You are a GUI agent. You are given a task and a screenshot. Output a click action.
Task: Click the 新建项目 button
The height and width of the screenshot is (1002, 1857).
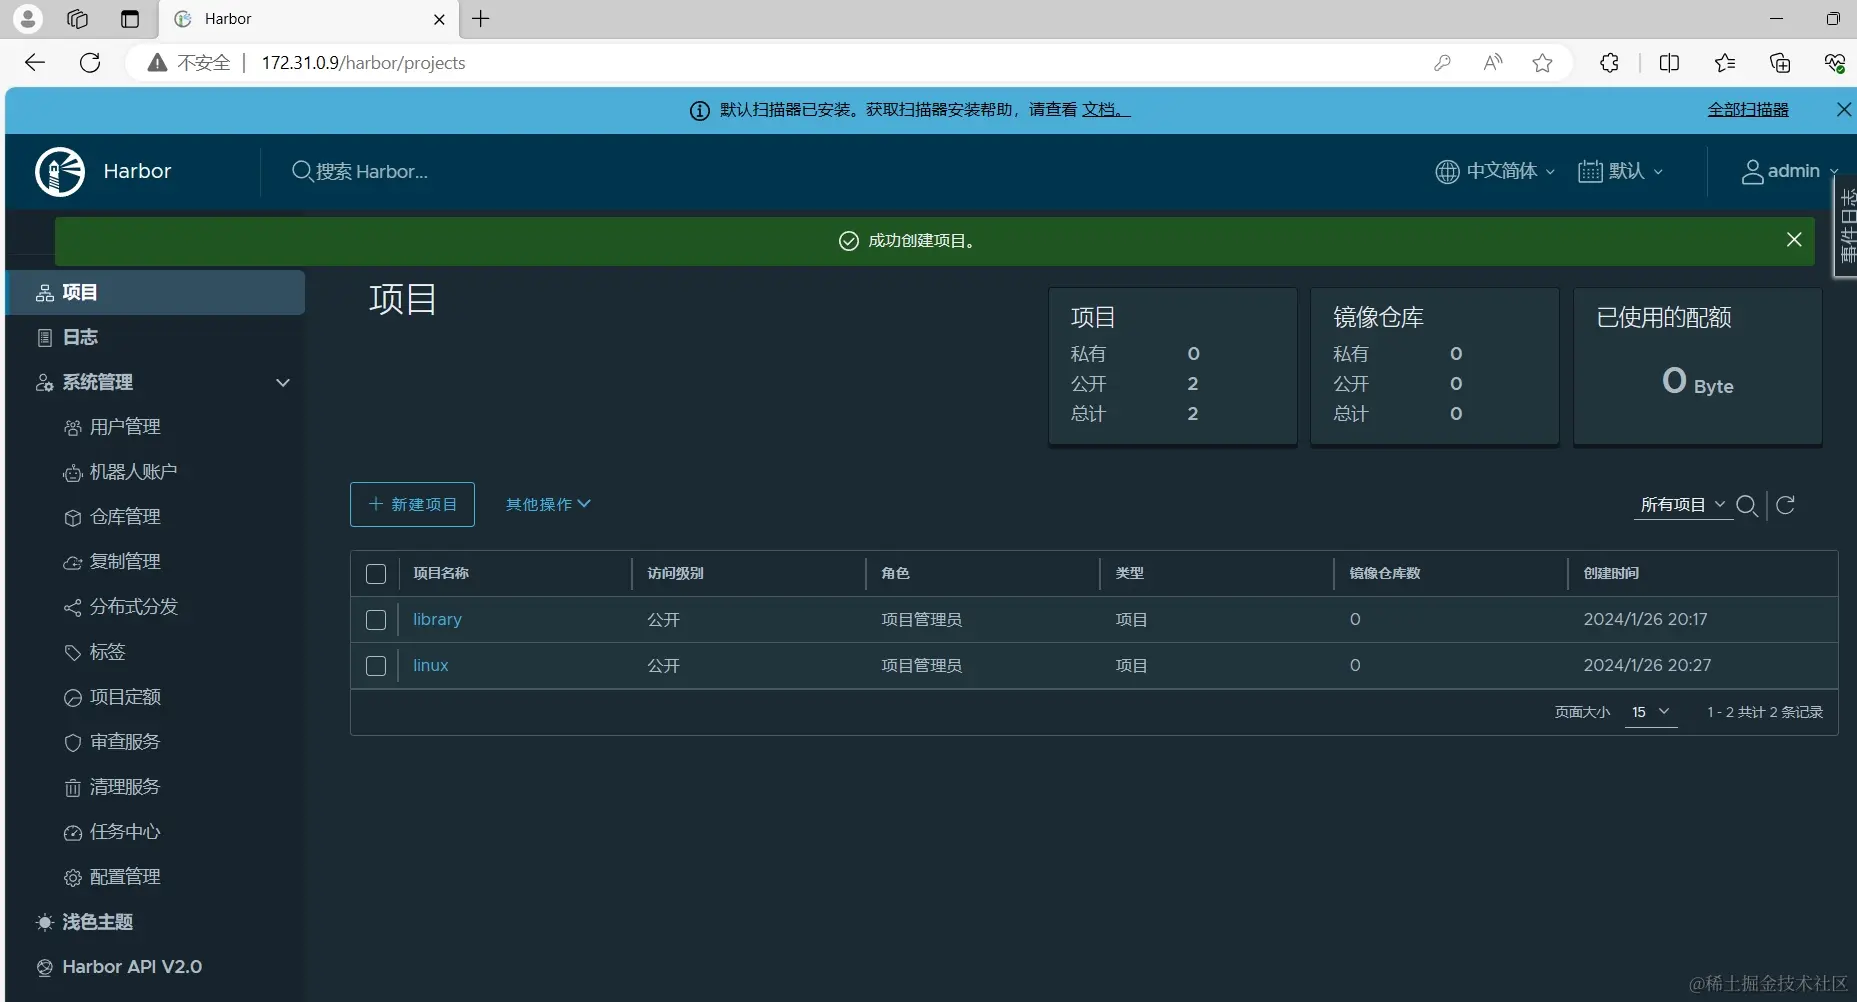pyautogui.click(x=412, y=505)
